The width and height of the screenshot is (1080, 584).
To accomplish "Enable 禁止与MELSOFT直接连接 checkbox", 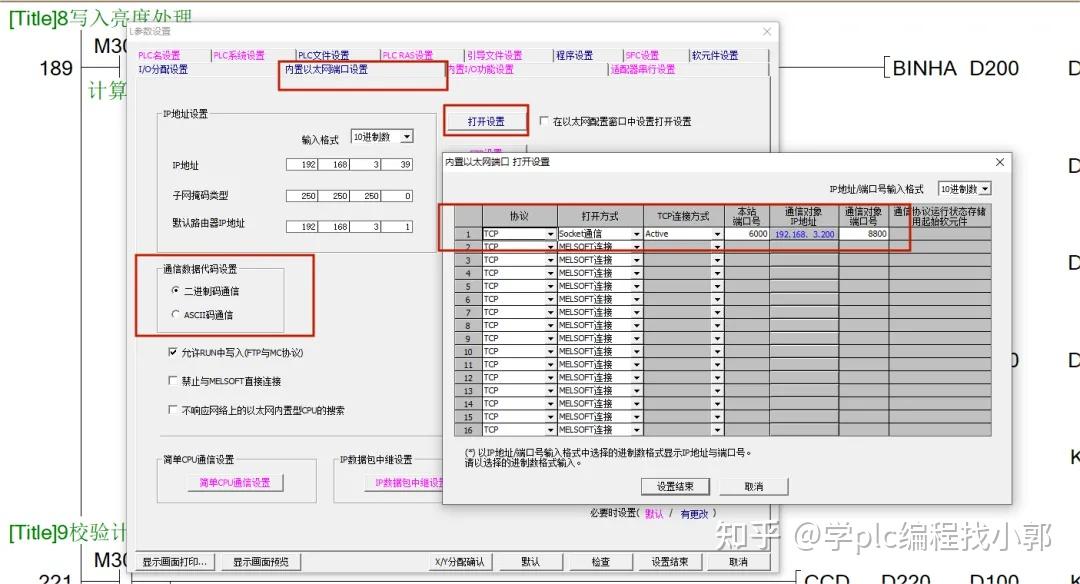I will coord(173,379).
